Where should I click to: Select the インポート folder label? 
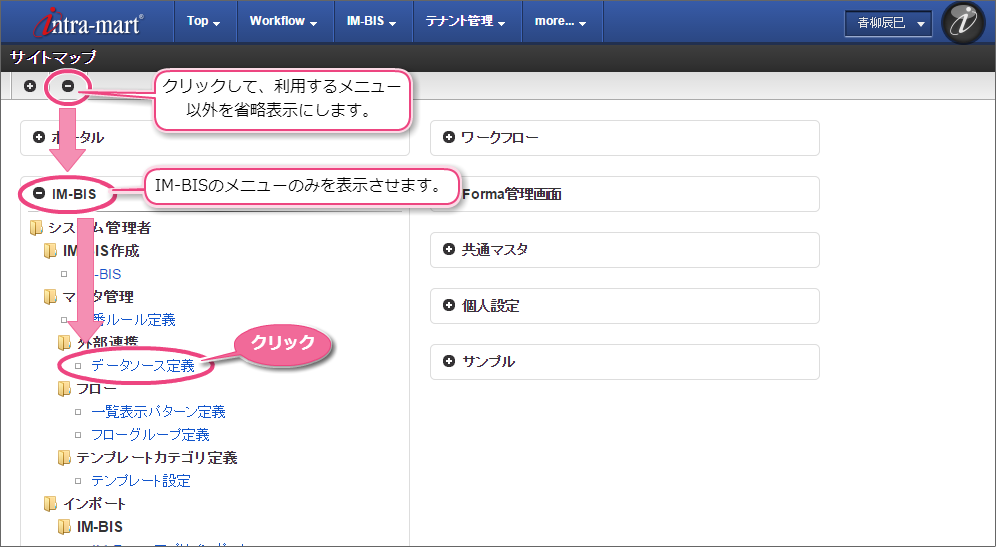coord(94,504)
